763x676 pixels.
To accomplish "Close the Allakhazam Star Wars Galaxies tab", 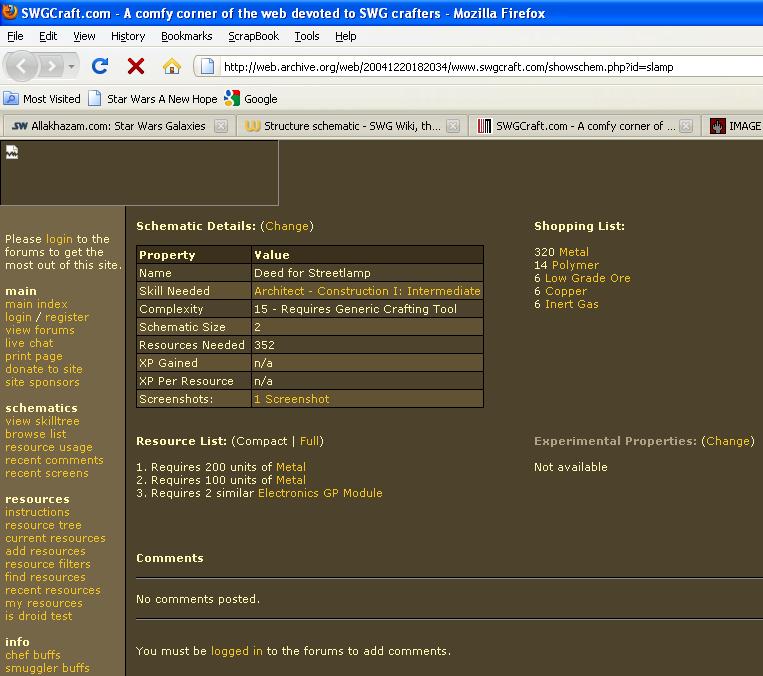I will tap(220, 126).
